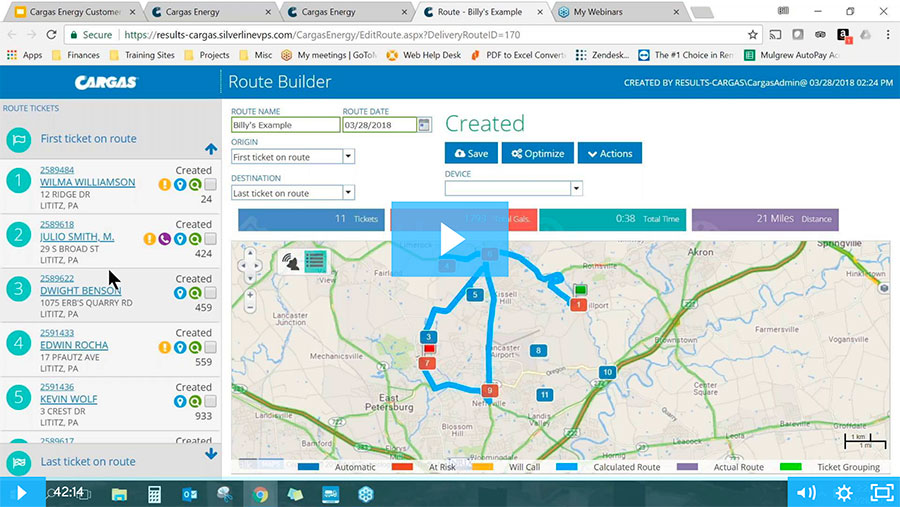Play the video with center play button

450,239
